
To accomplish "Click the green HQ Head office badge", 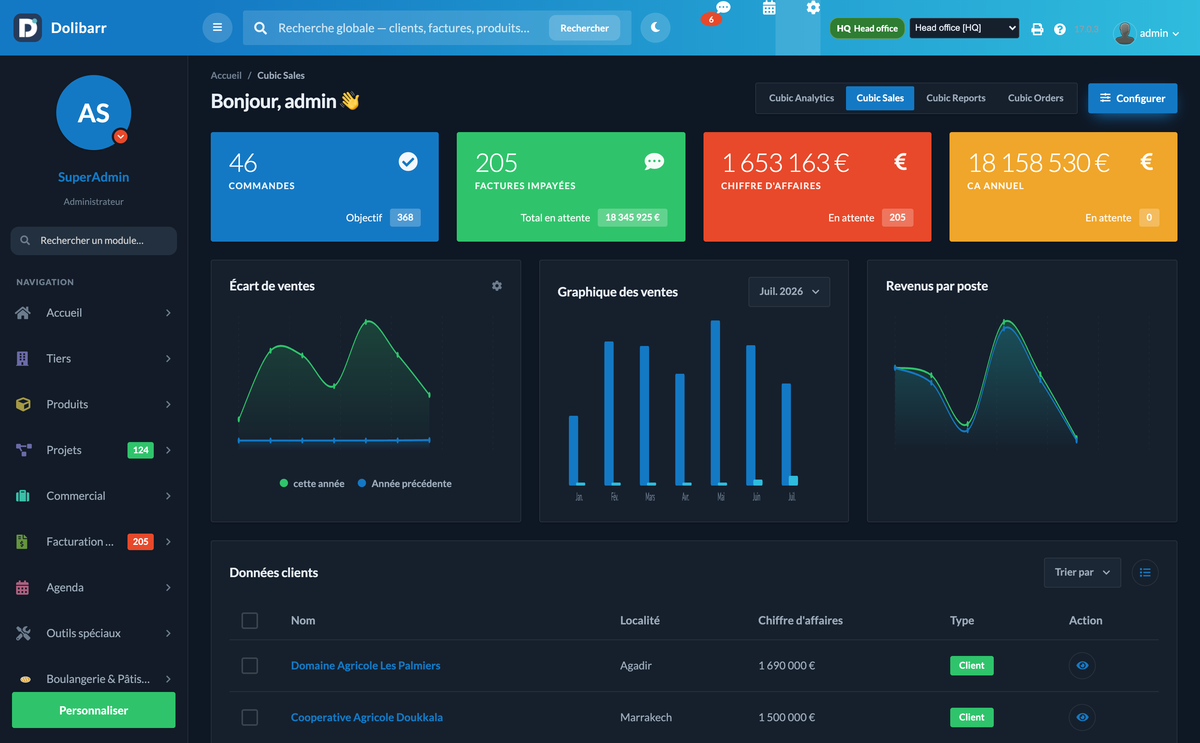I will click(867, 28).
